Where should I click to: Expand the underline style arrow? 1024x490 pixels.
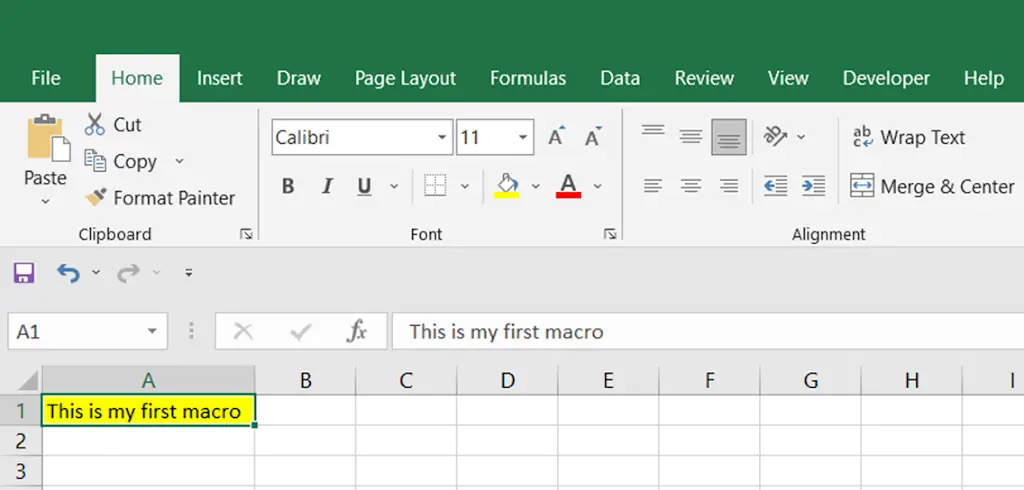pyautogui.click(x=394, y=186)
